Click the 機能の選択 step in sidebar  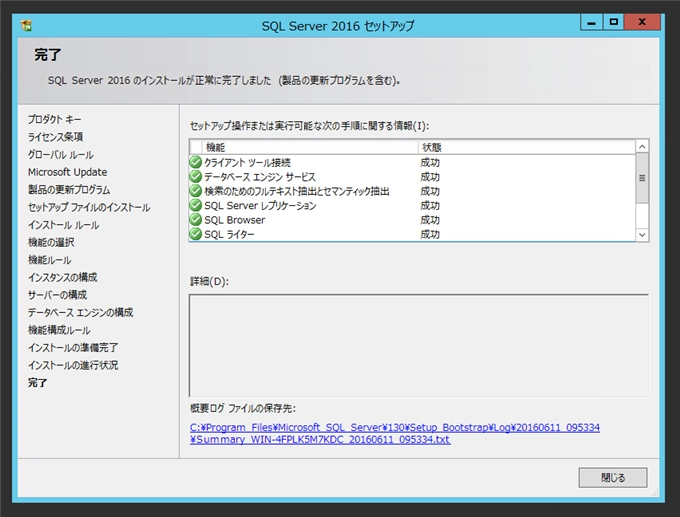click(51, 242)
